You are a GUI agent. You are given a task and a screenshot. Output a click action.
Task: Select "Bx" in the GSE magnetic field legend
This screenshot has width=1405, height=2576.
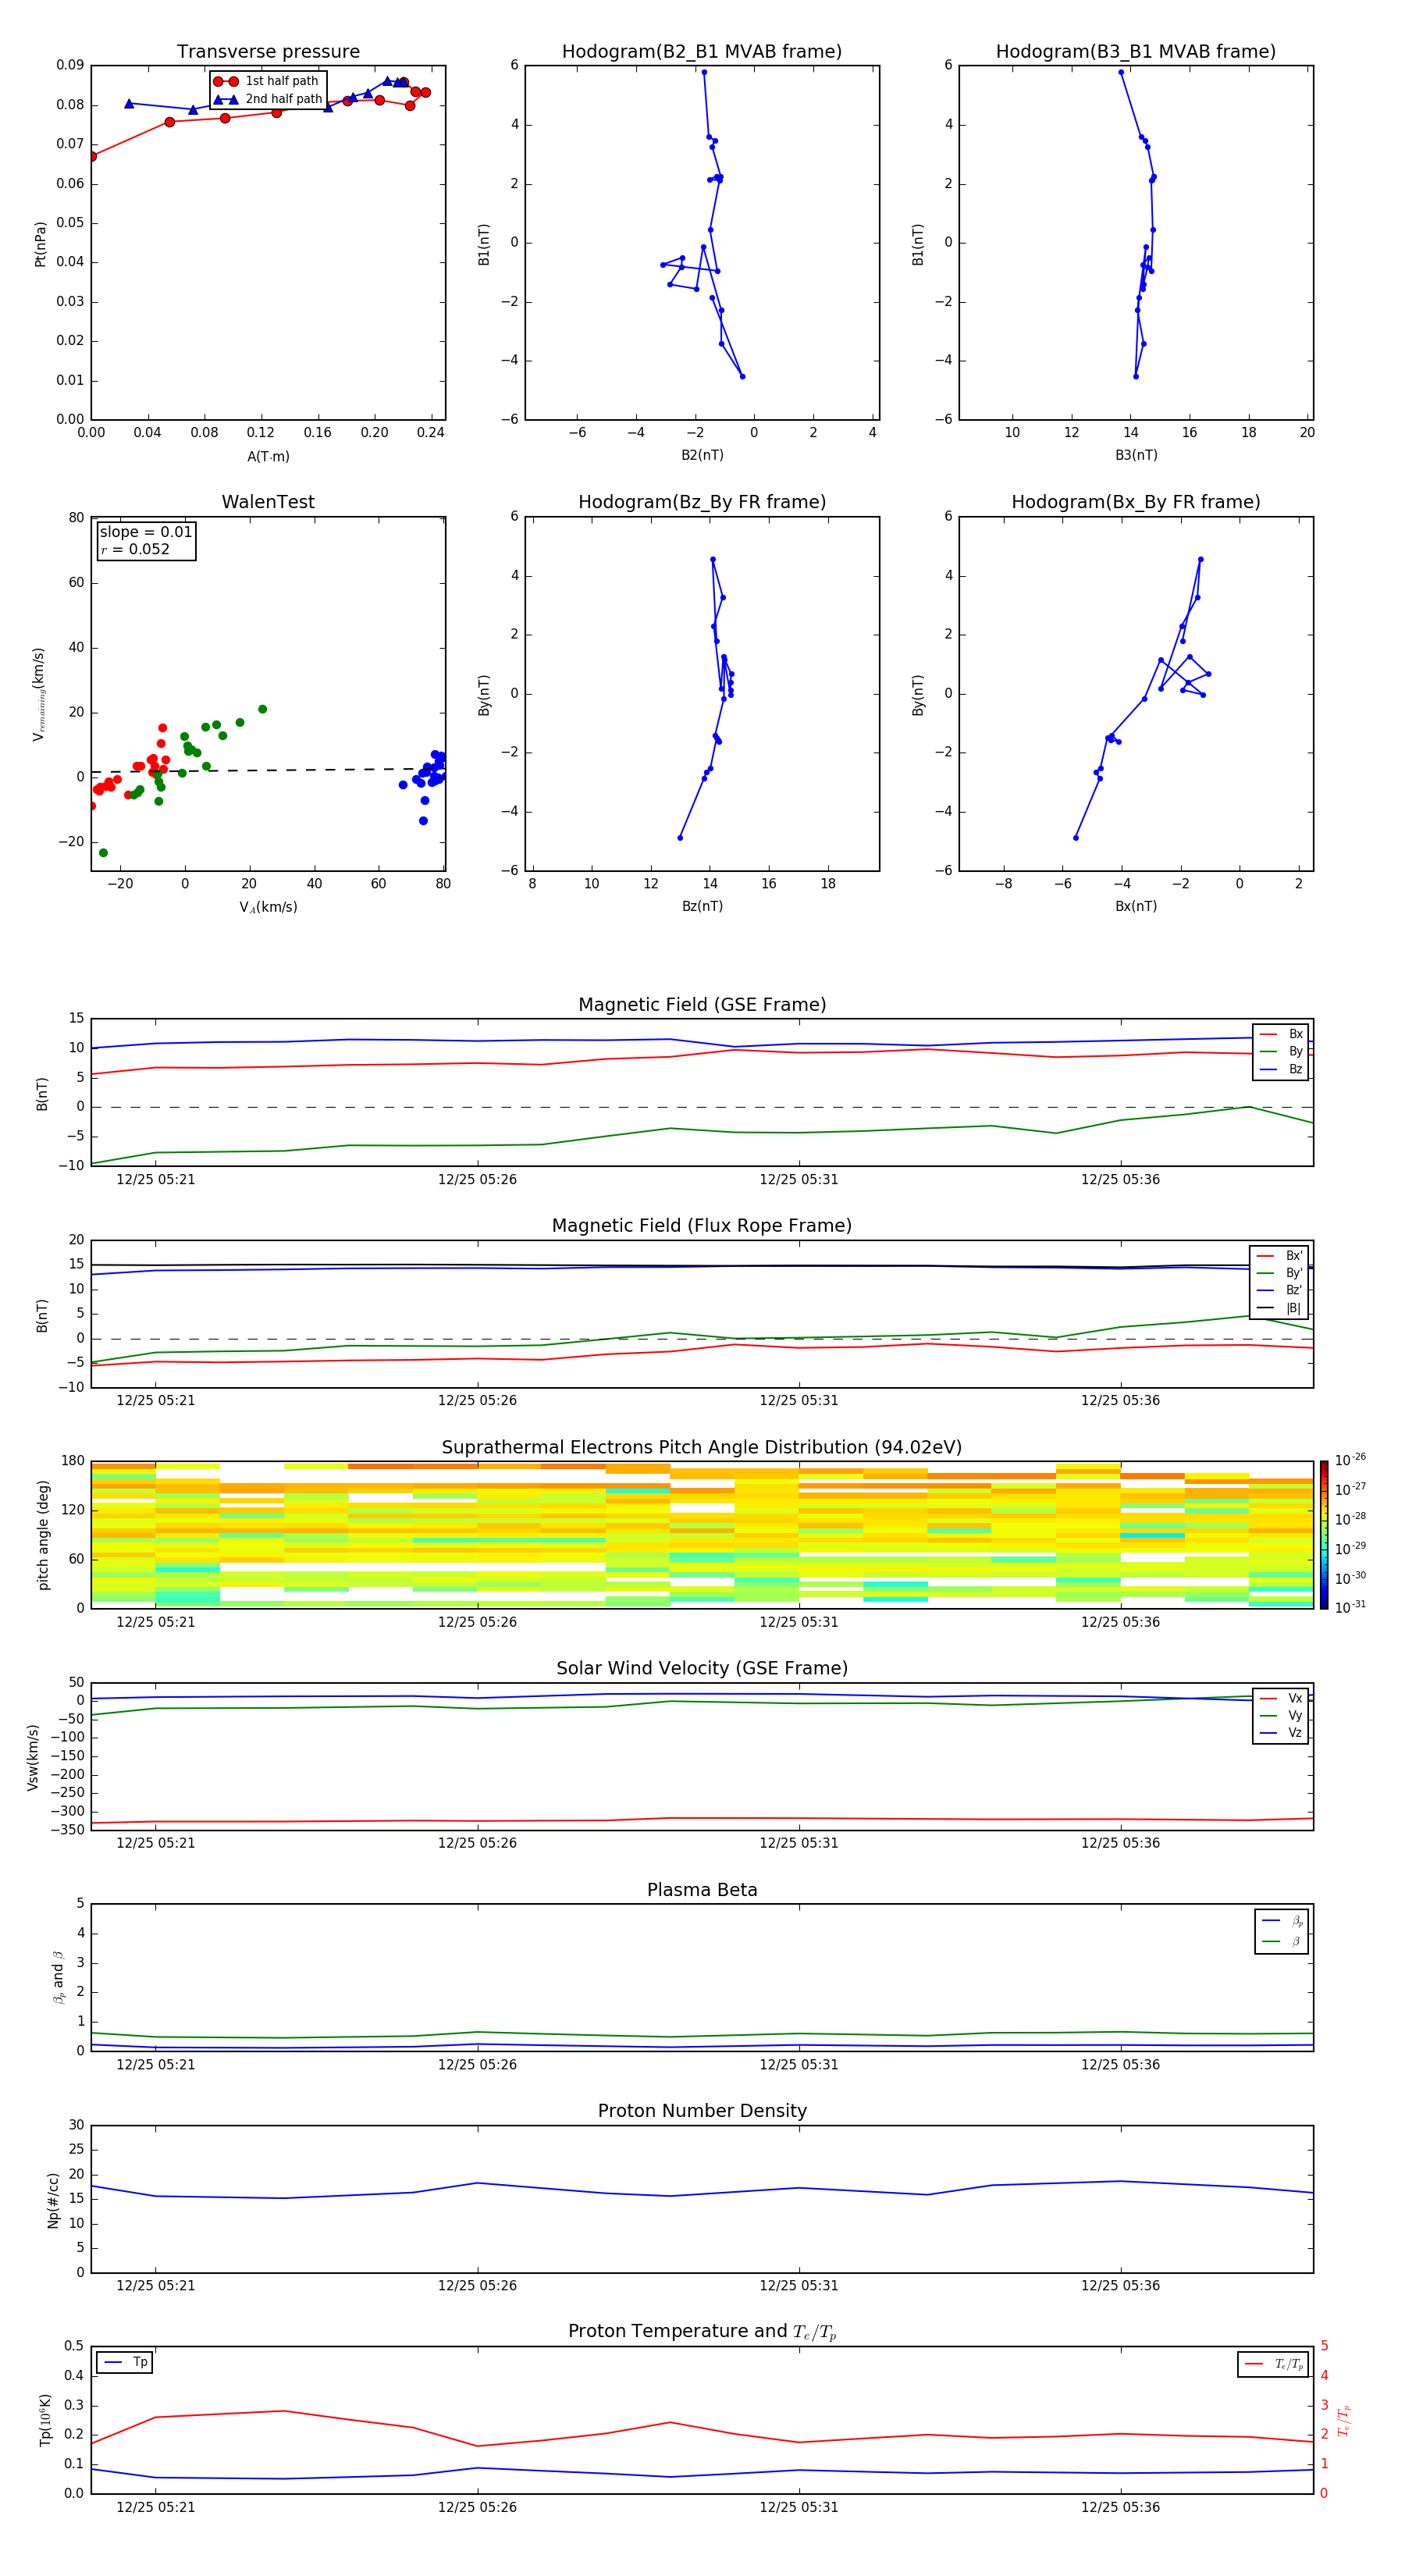1281,1034
